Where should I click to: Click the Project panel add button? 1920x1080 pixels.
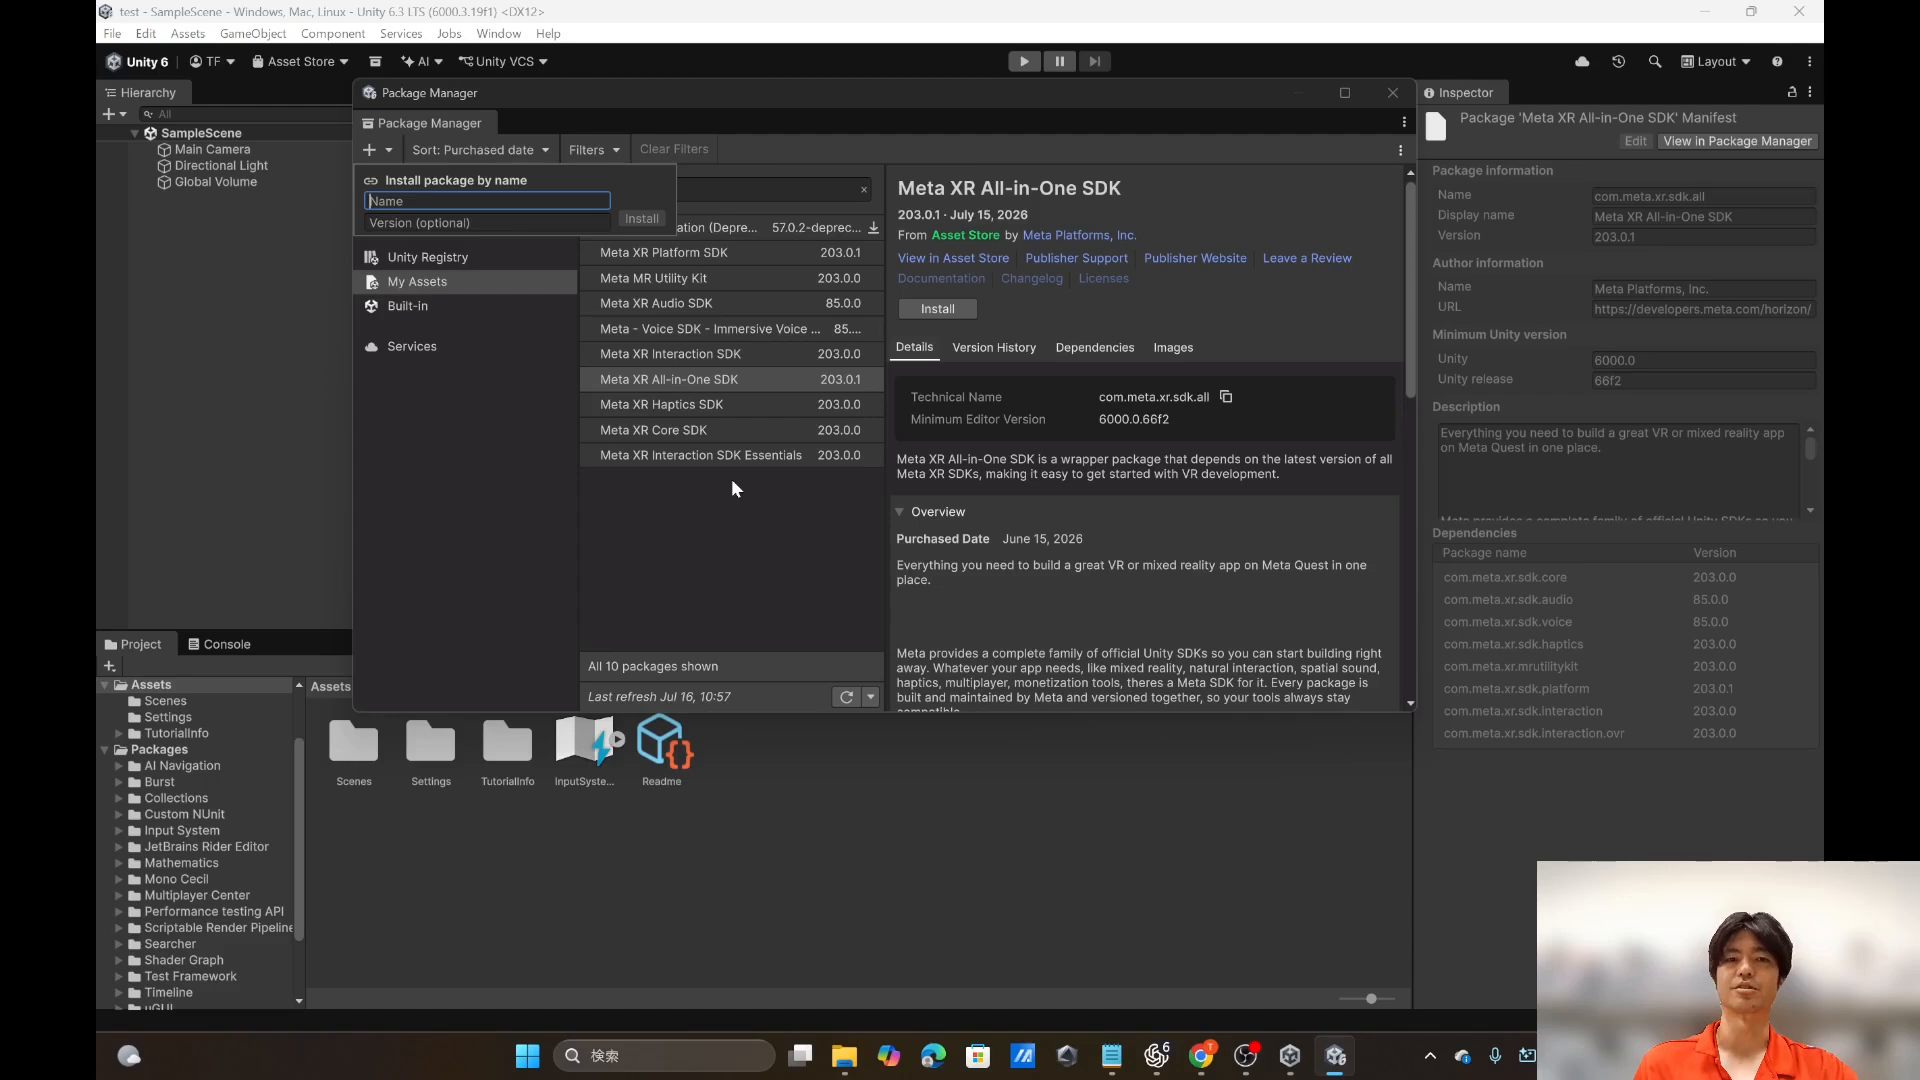click(110, 666)
